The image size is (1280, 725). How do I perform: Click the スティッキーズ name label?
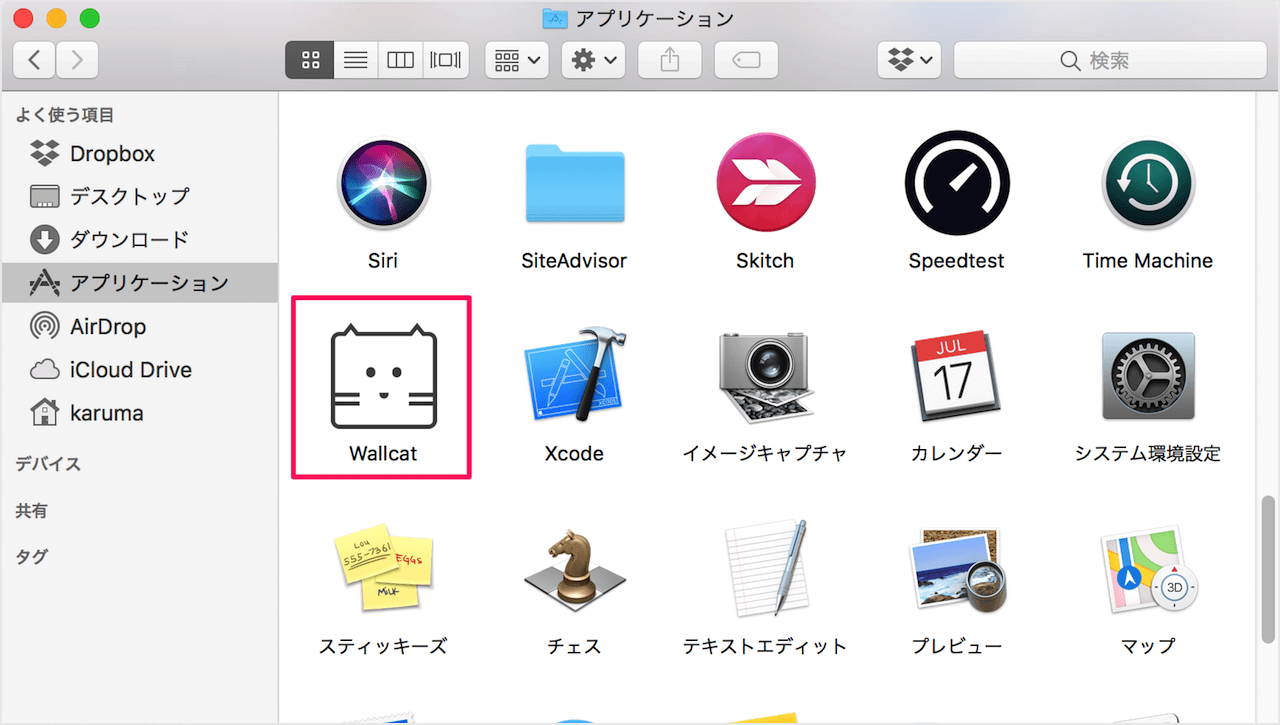[x=383, y=646]
